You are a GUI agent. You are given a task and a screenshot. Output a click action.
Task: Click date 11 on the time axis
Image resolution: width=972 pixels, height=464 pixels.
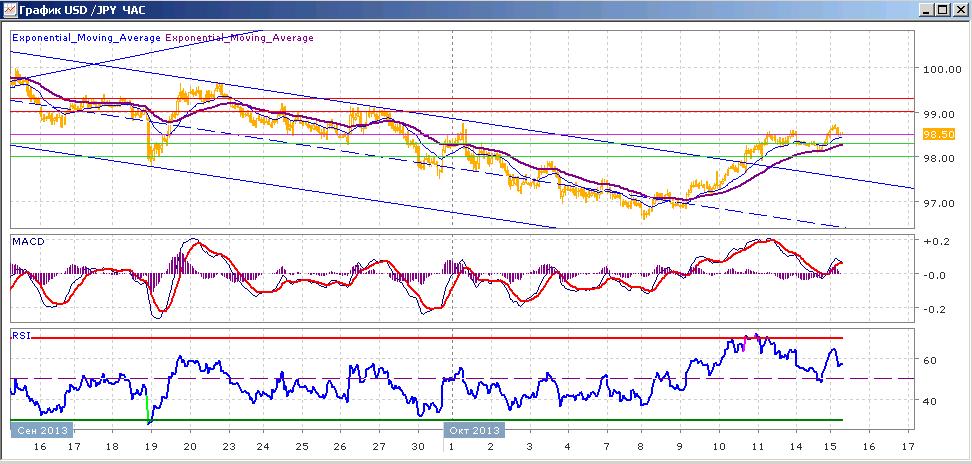[757, 447]
